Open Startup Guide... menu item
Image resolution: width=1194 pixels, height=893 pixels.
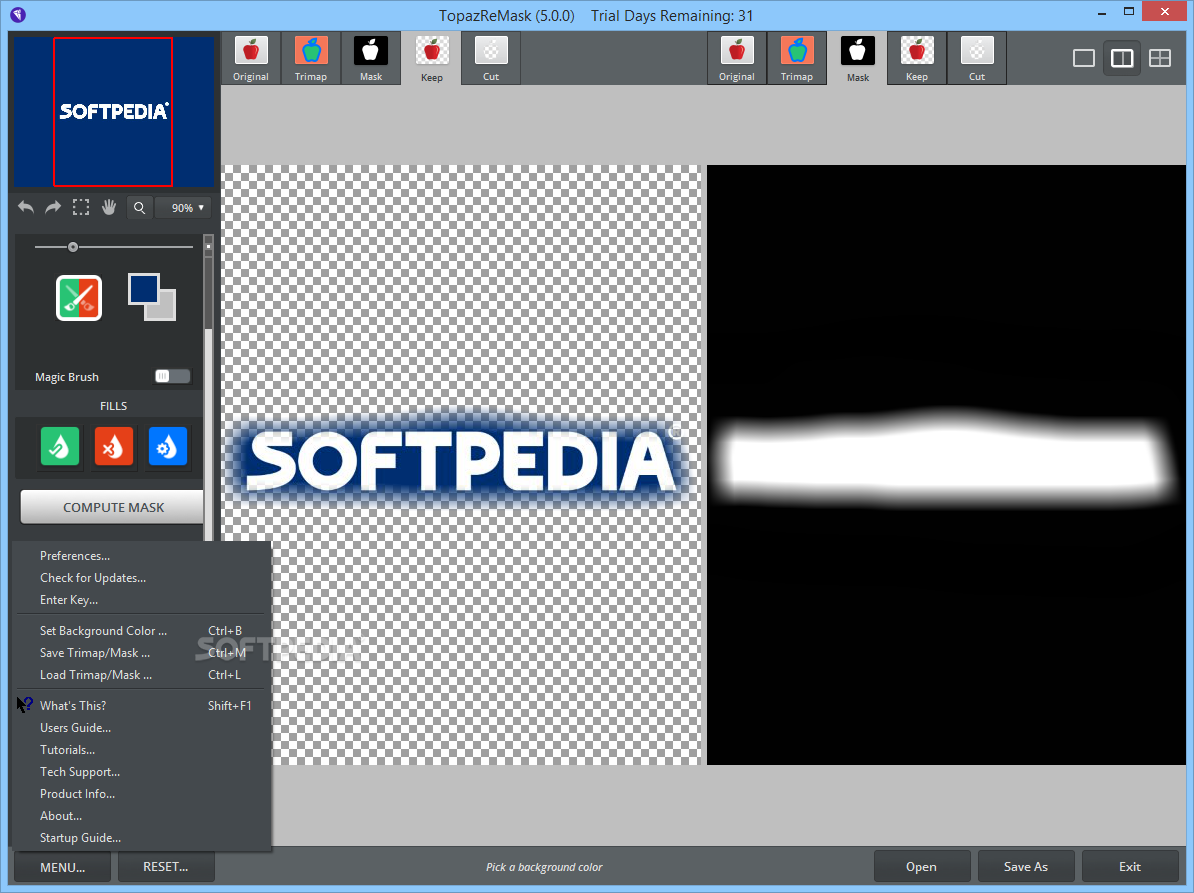(142, 837)
